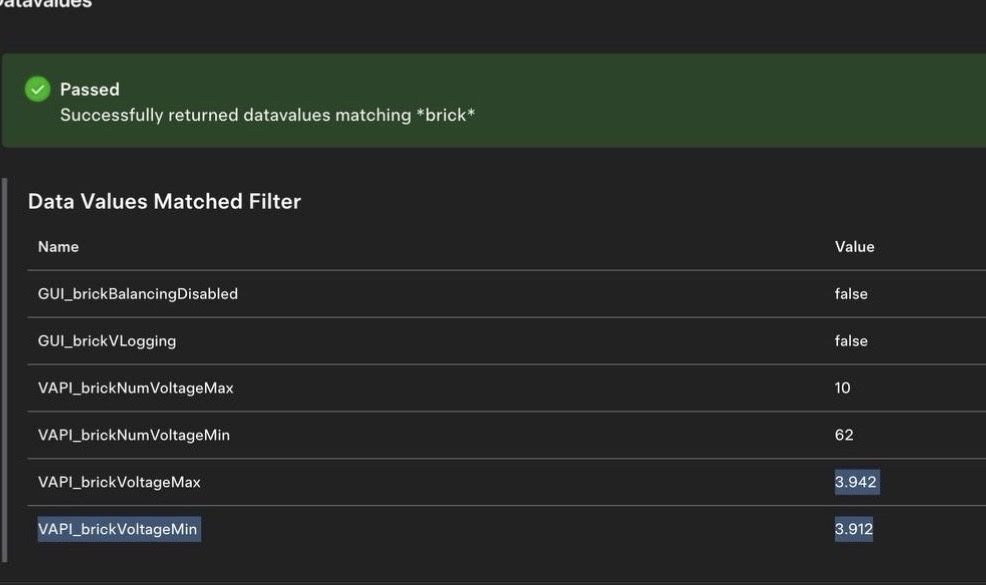Click the false value for GUI_brickVLogging
The image size is (986, 585).
[851, 341]
